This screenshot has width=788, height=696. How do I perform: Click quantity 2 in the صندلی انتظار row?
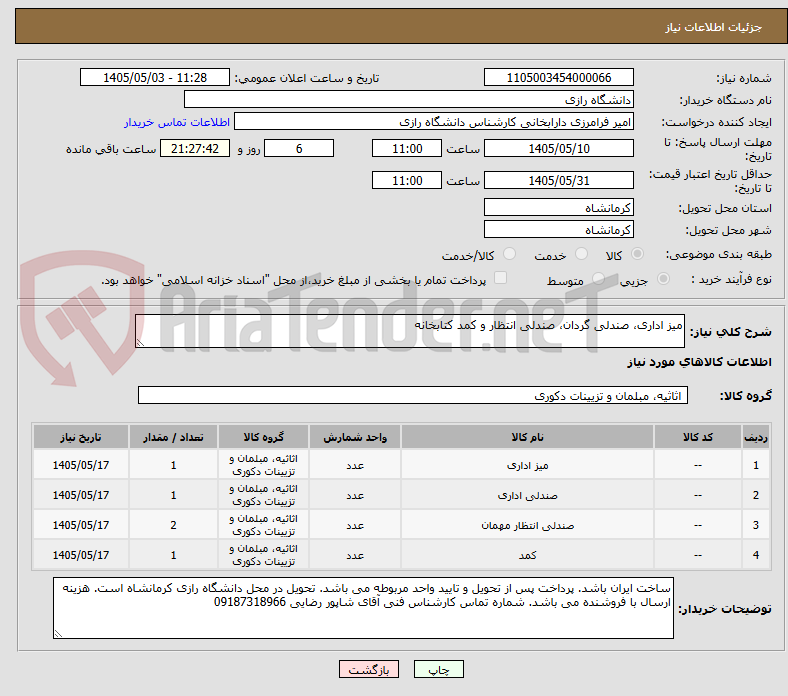coord(173,526)
